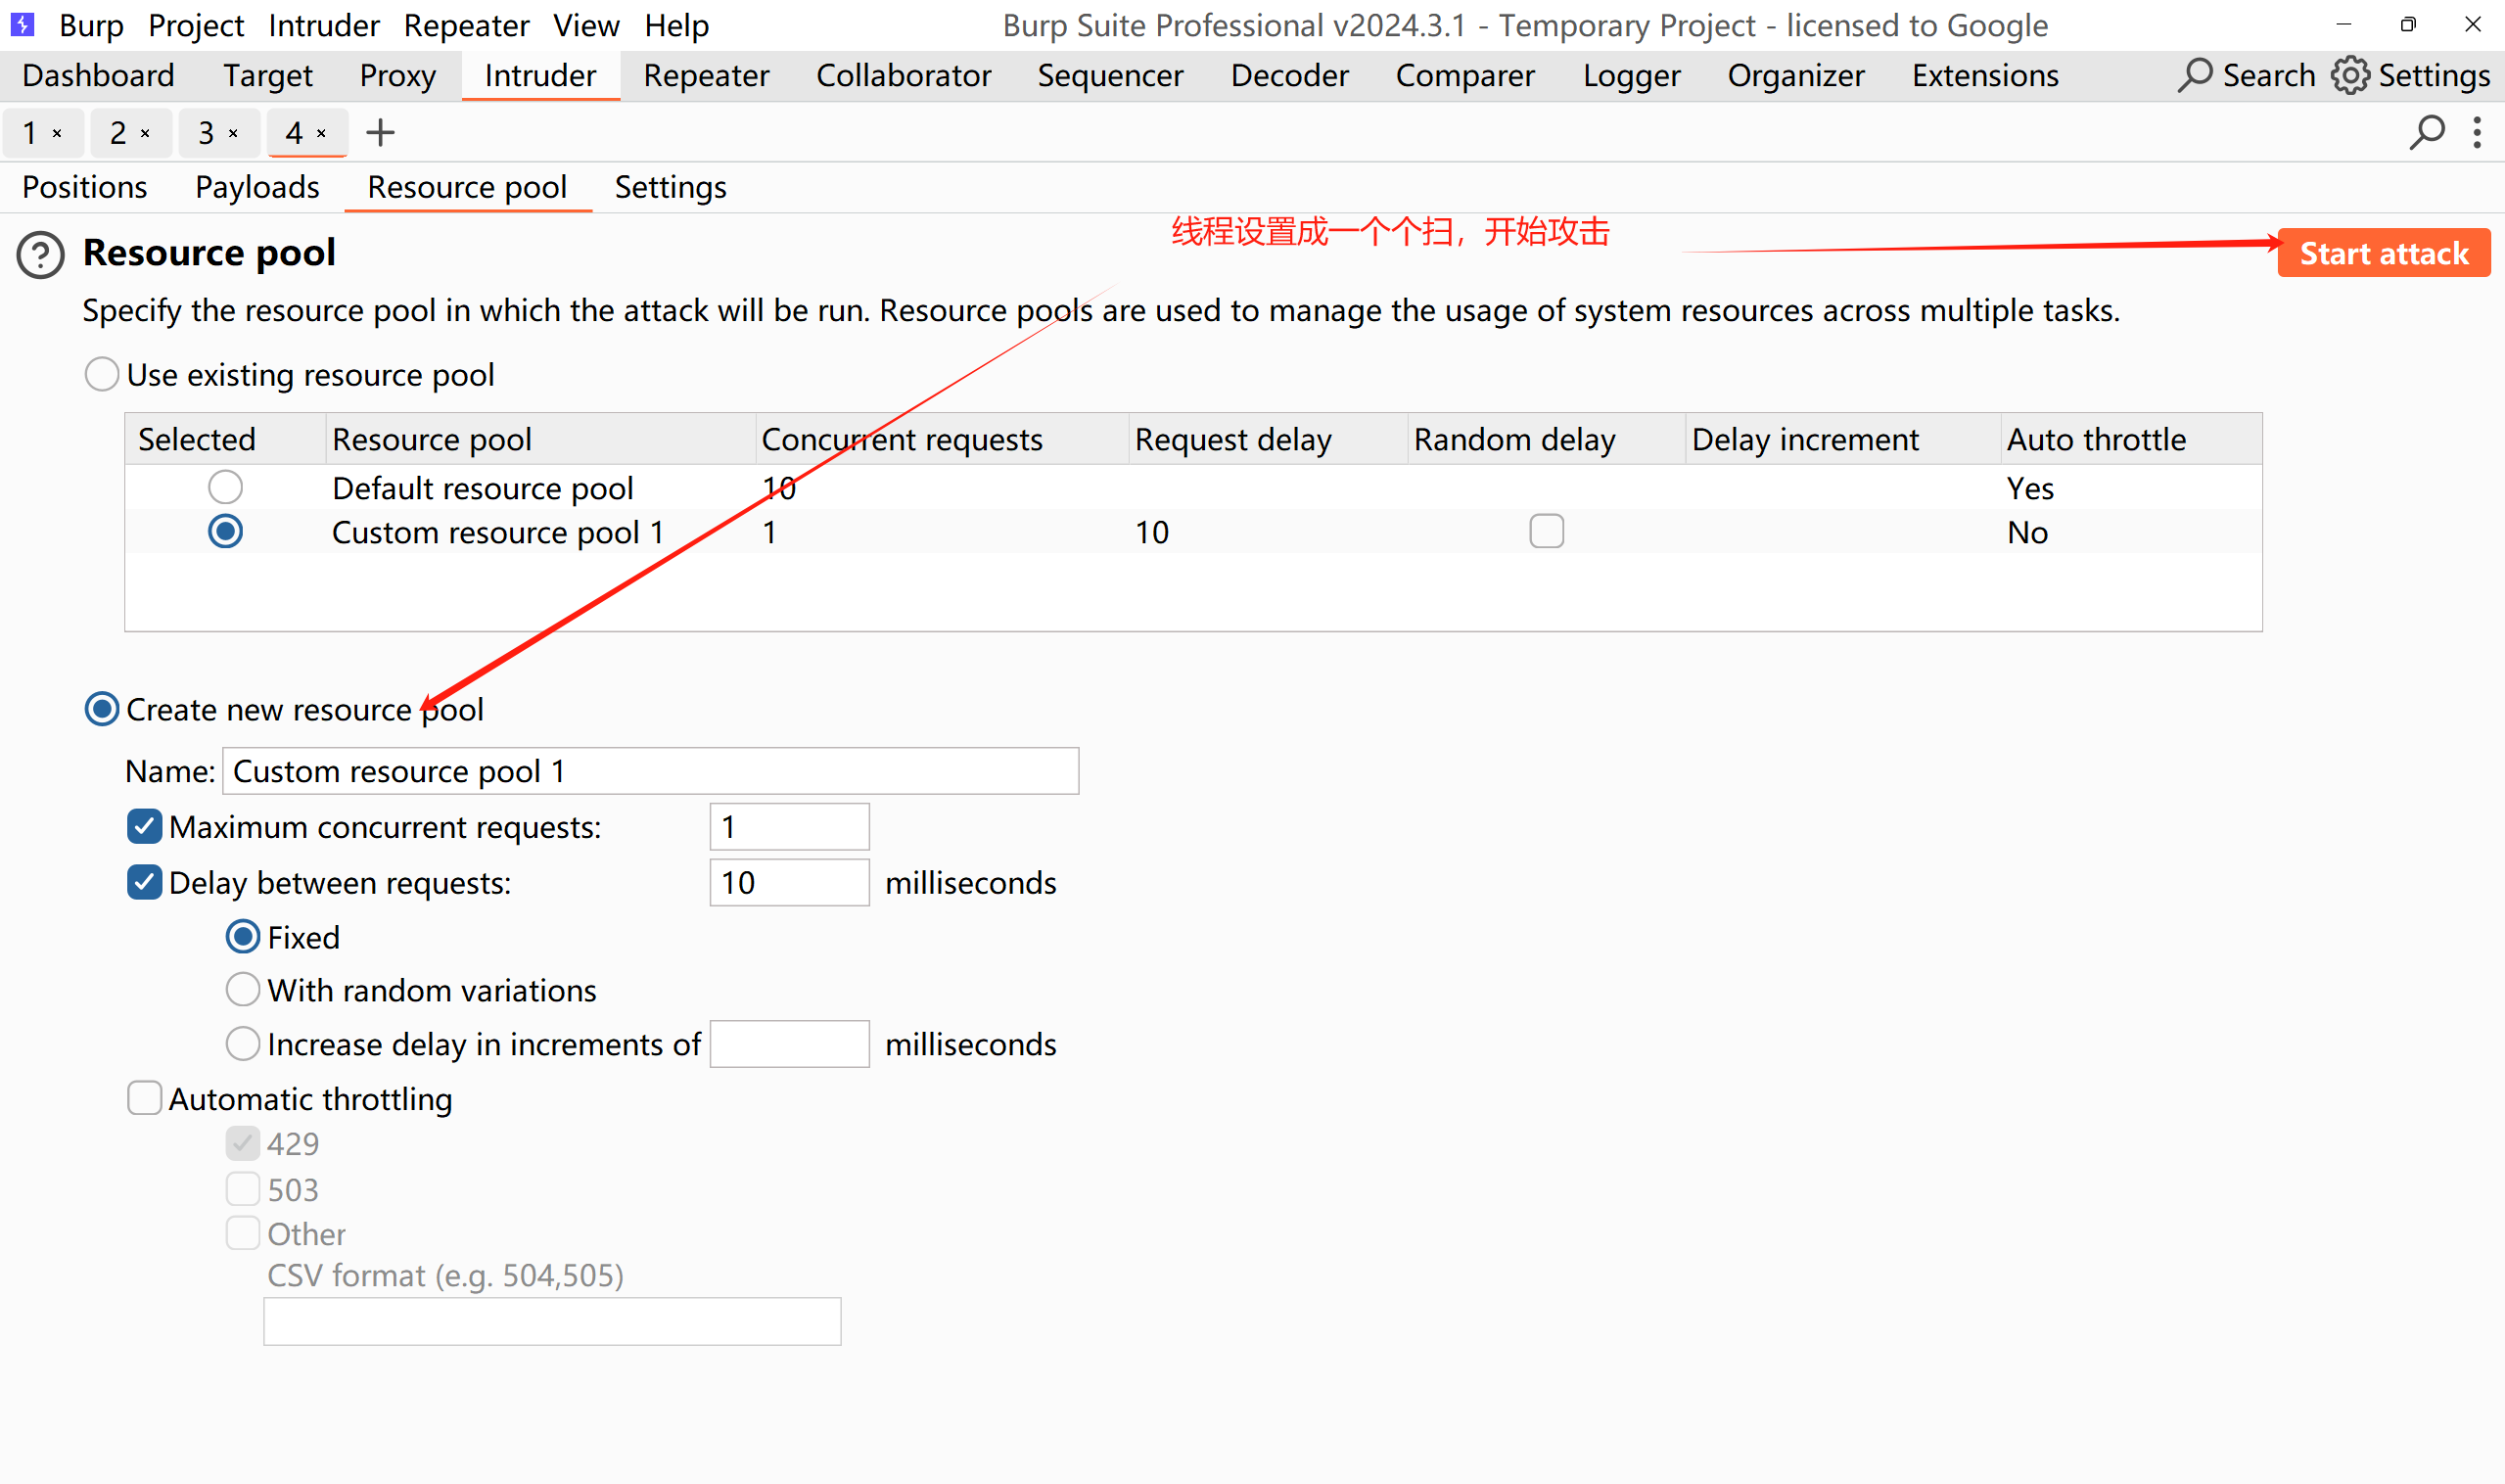
Task: Open the Repeater main tab
Action: point(706,75)
